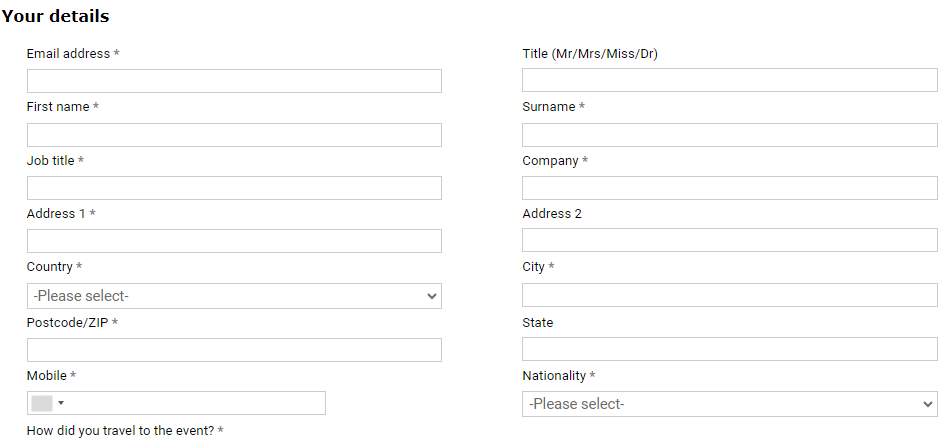
Task: Click the small arrow beside the mobile flag
Action: pyautogui.click(x=61, y=403)
